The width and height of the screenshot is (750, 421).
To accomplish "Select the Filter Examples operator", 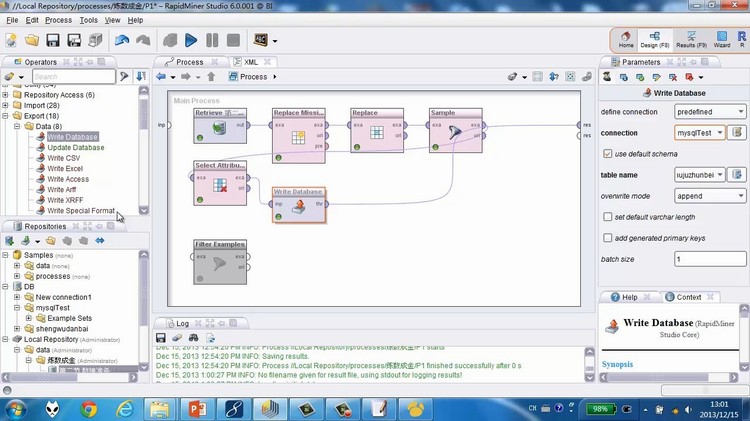I will (x=220, y=262).
